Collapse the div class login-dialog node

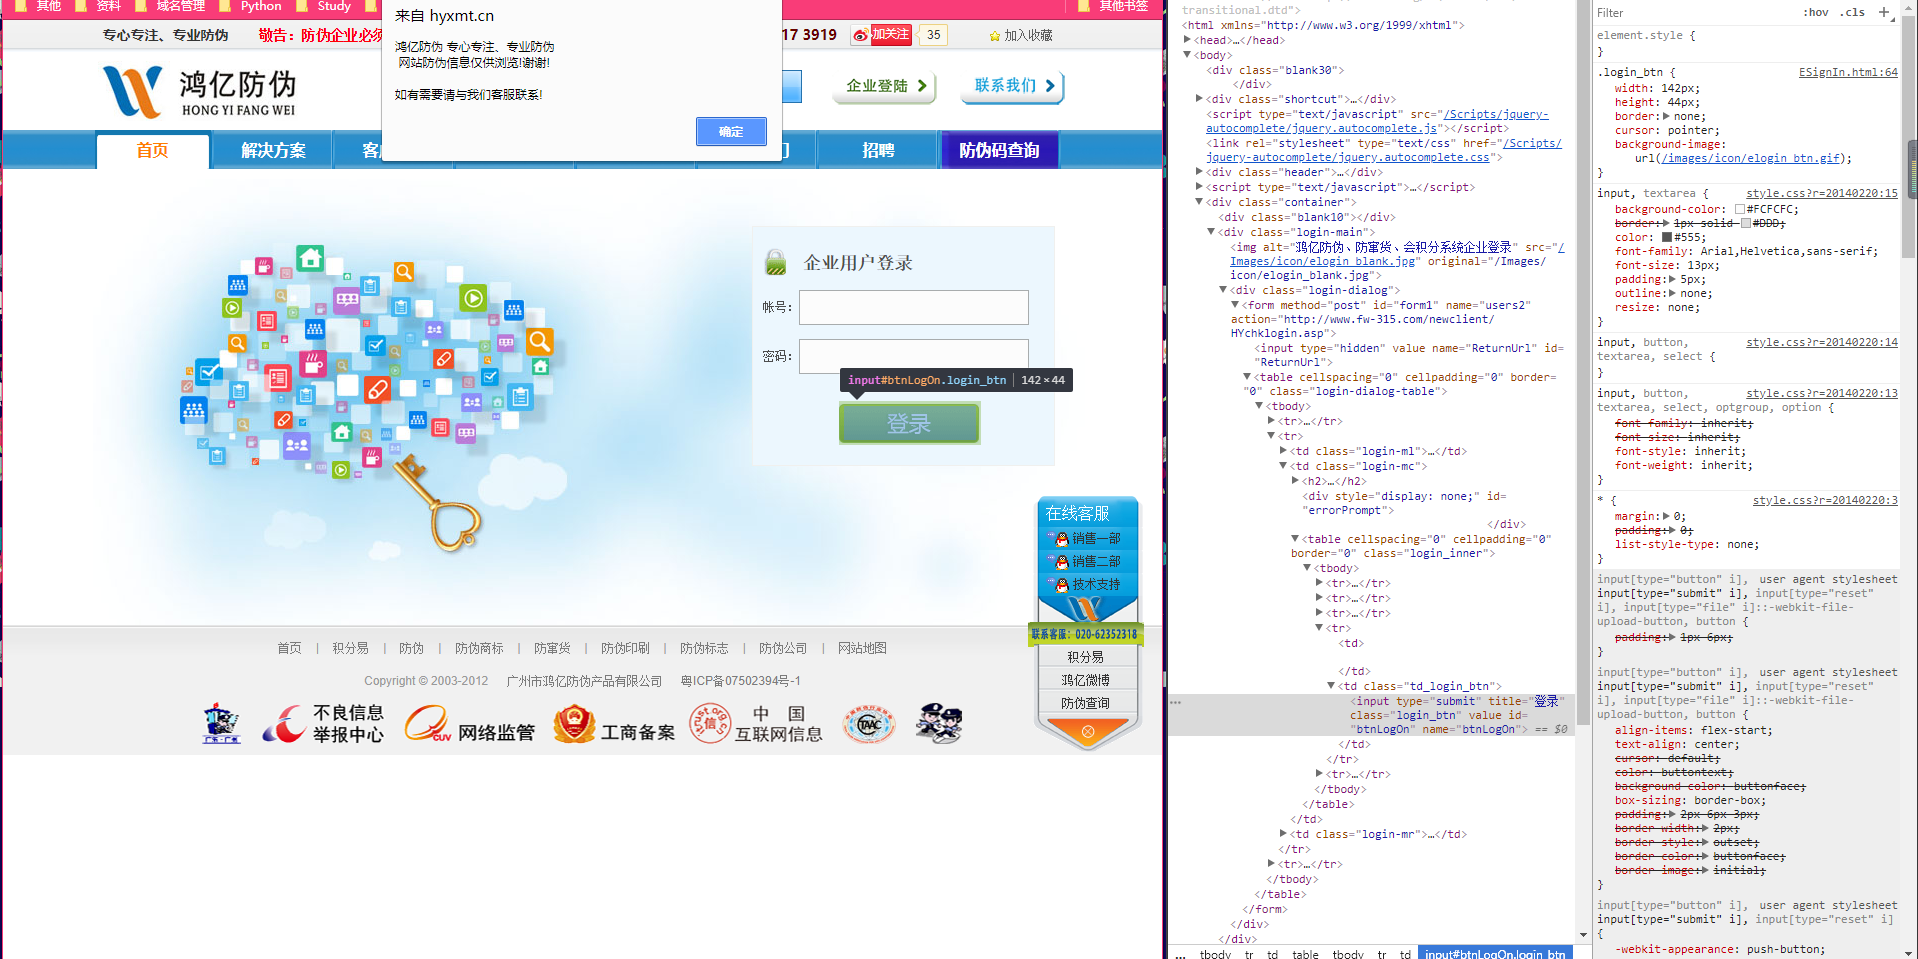(1223, 290)
